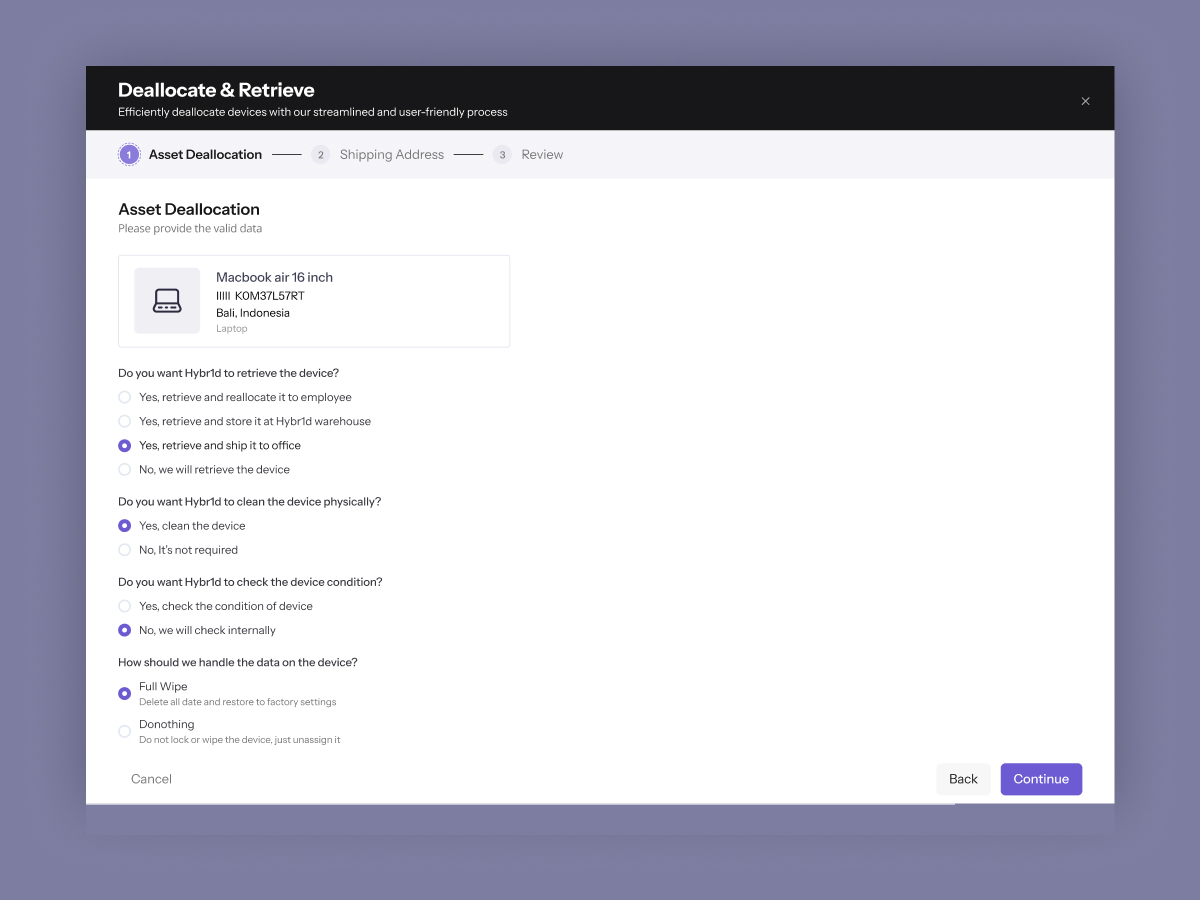Select retrieve and reallocate to employee
The width and height of the screenshot is (1200, 900).
click(x=125, y=397)
